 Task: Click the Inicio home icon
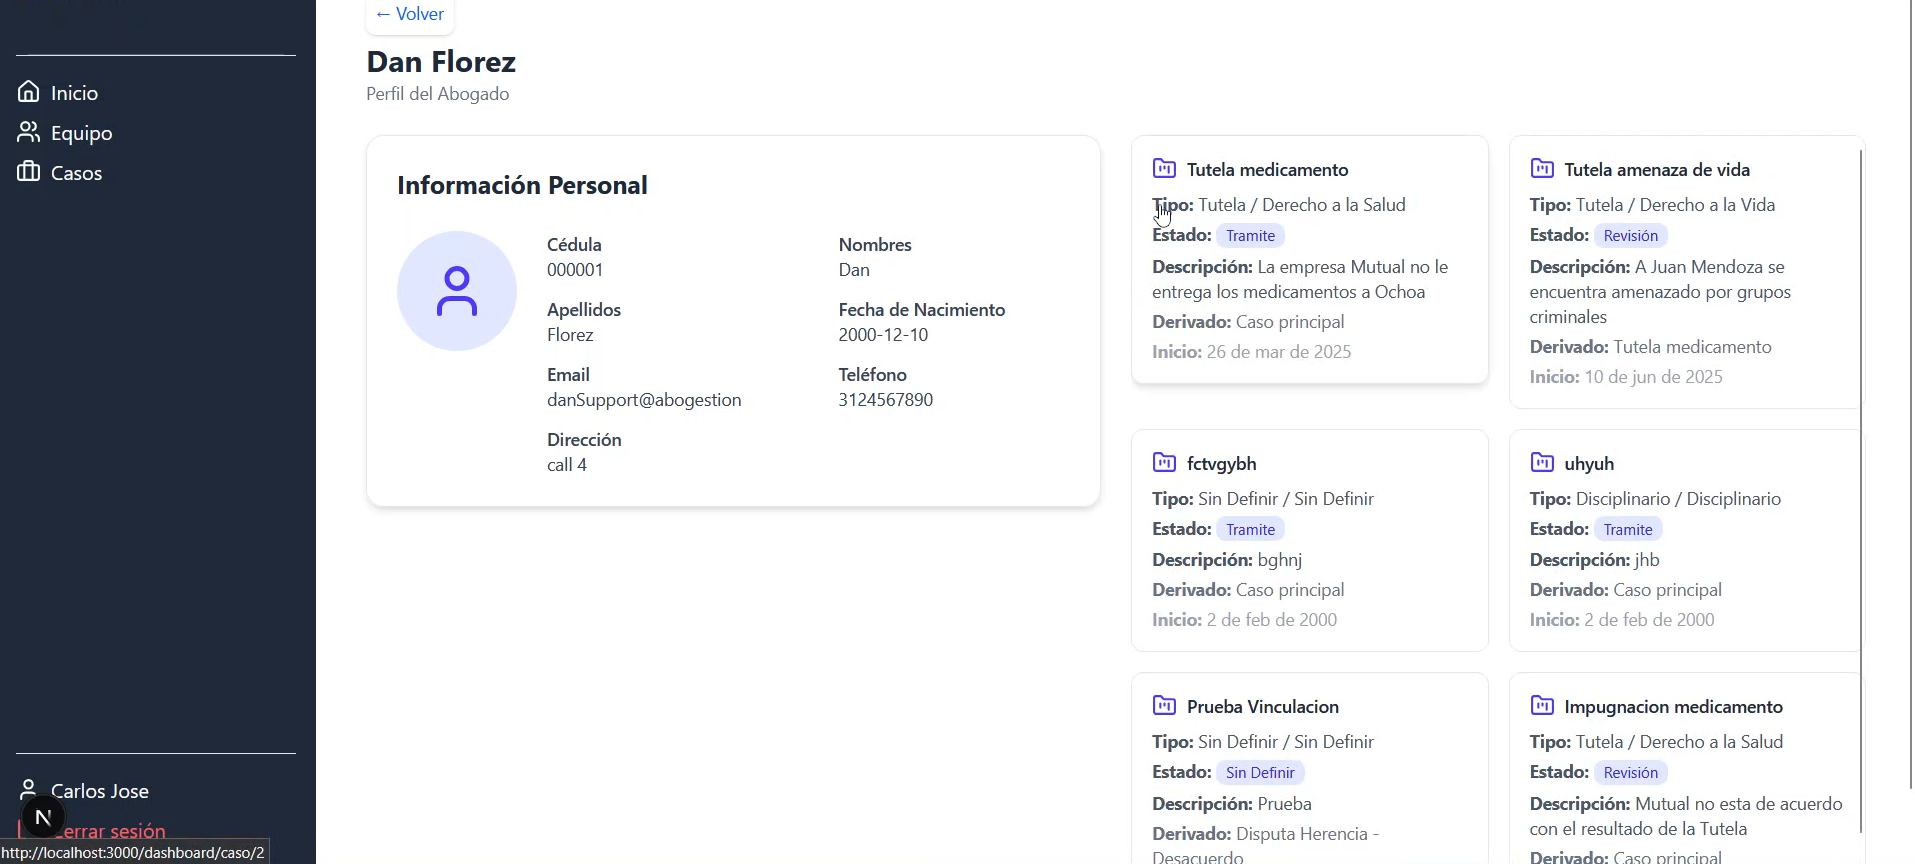pyautogui.click(x=29, y=92)
